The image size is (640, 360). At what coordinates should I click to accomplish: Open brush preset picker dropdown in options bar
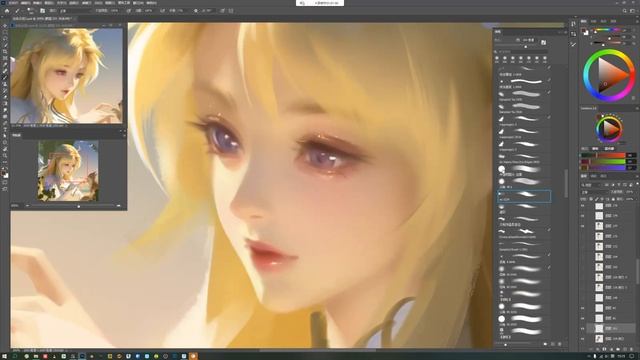tap(31, 11)
